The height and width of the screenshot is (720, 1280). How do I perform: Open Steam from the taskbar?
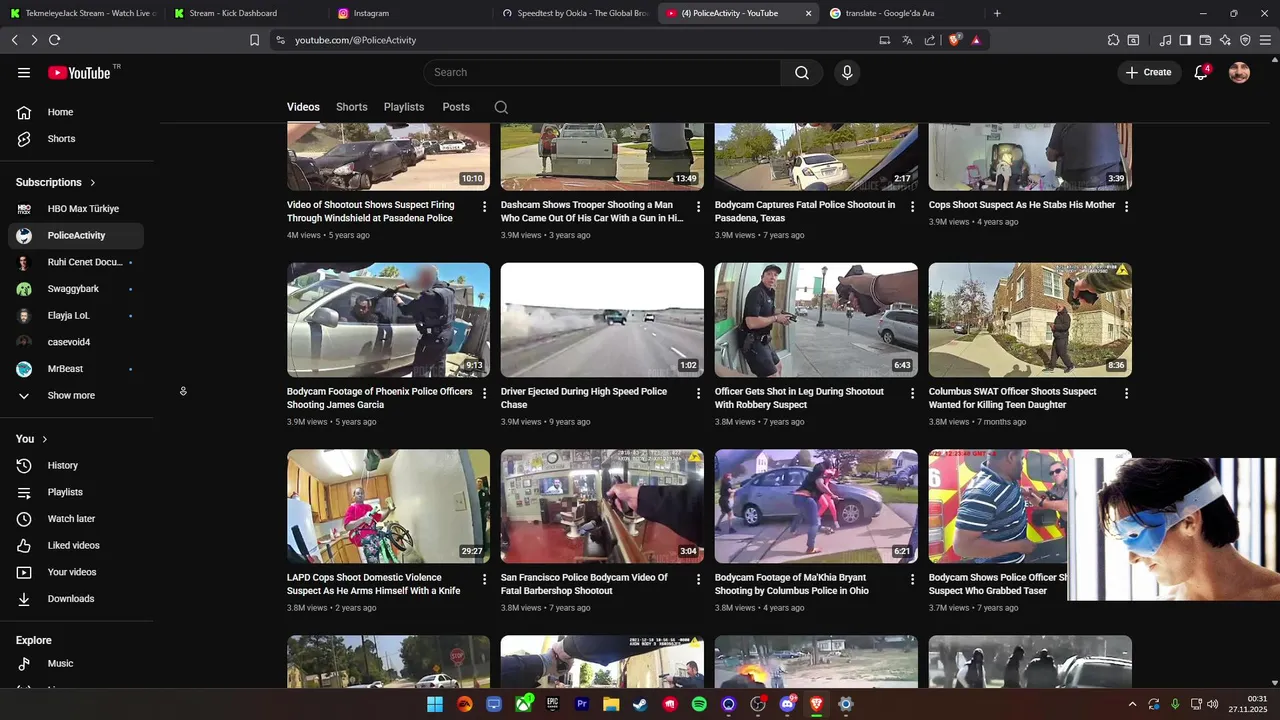click(x=640, y=704)
